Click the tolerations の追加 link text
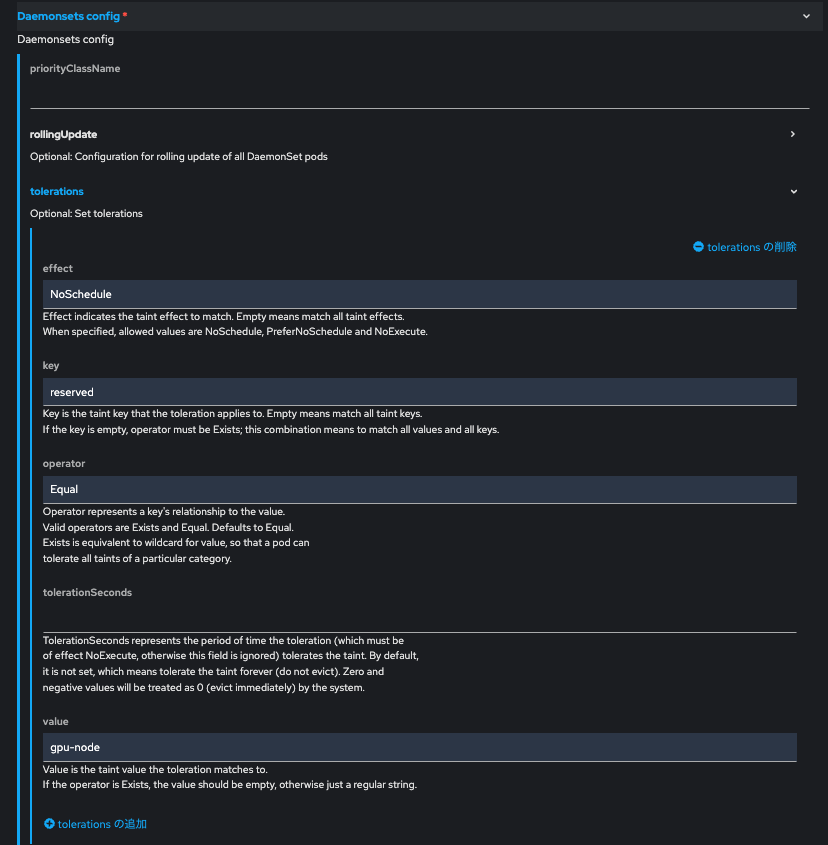 pos(102,824)
